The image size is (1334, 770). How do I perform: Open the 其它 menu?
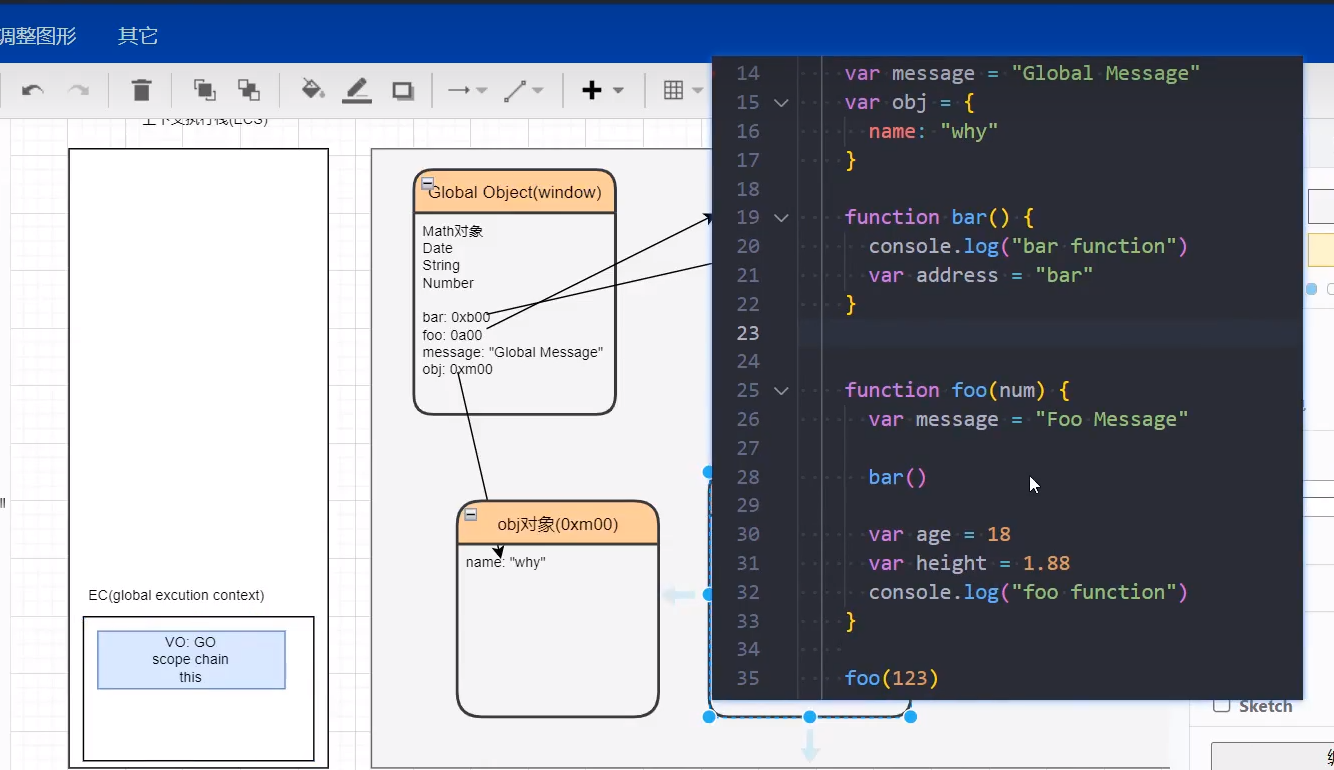pos(138,36)
